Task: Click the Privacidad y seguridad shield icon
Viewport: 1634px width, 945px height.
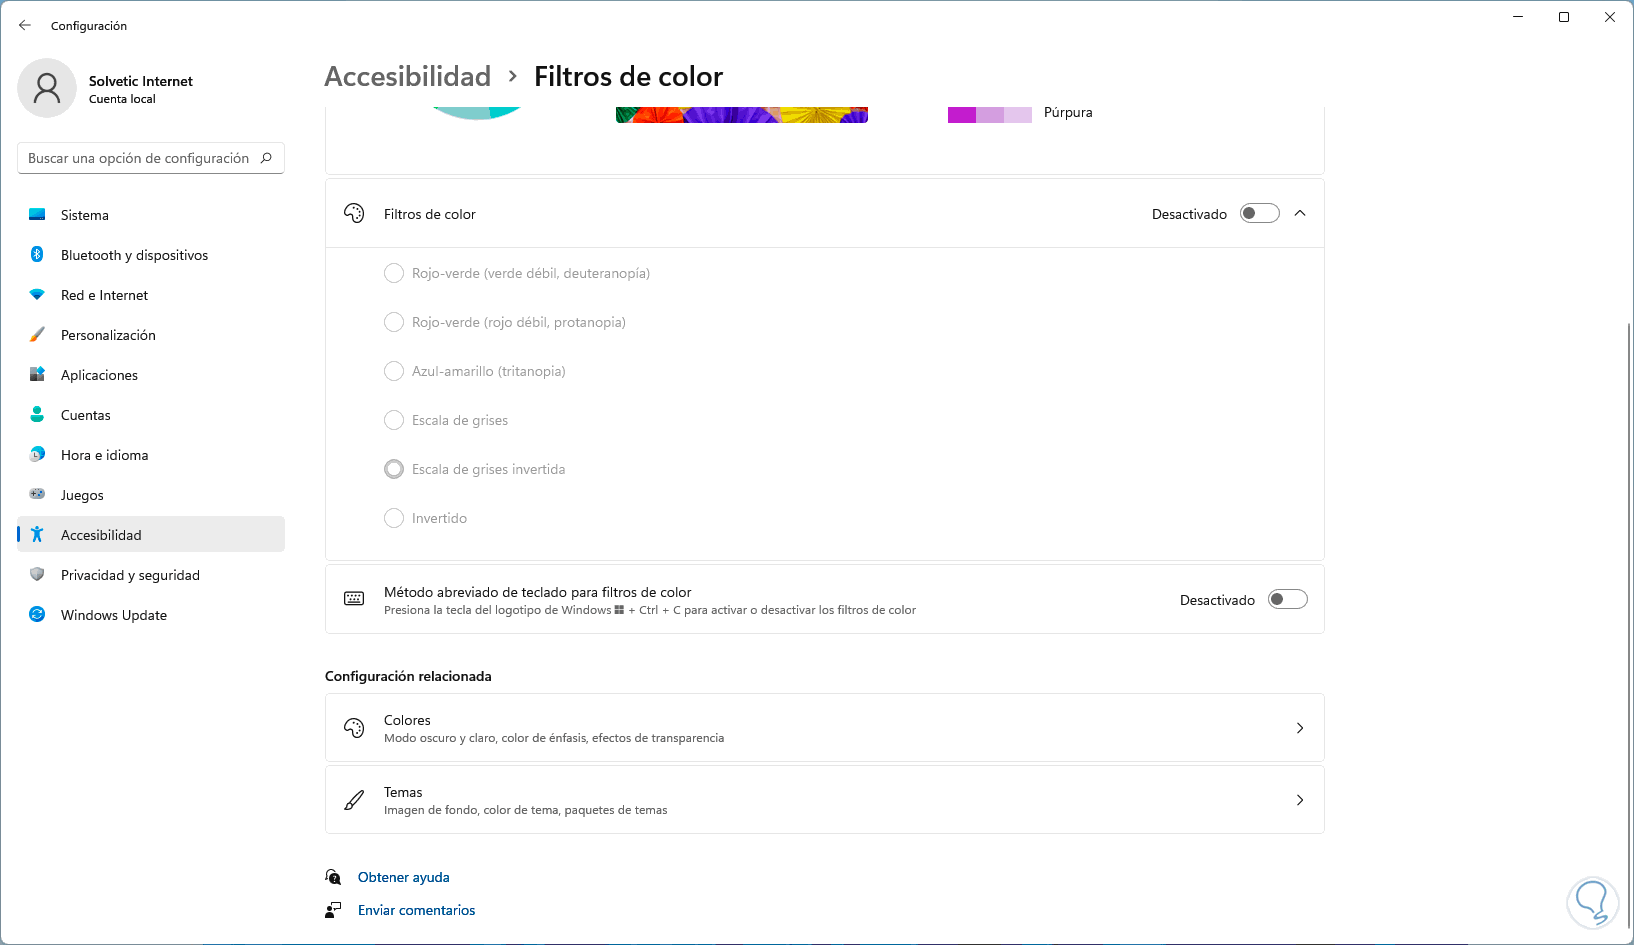Action: (x=37, y=575)
